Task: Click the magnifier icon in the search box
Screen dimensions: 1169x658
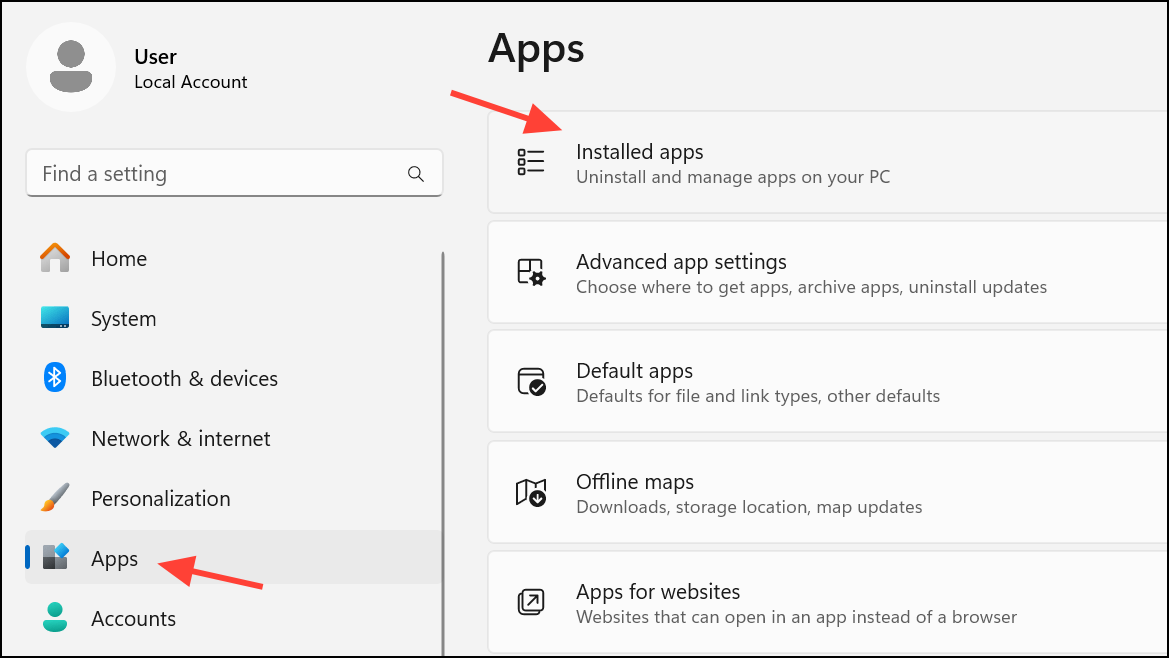Action: (416, 174)
